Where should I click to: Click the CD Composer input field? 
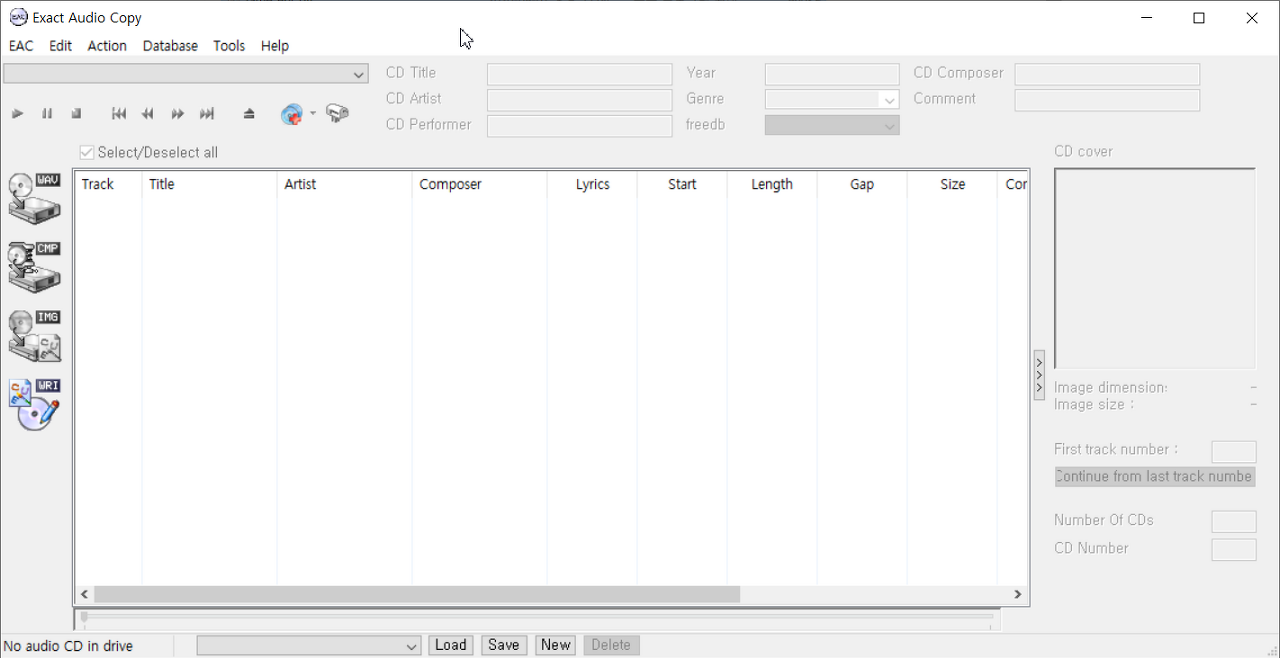coord(1107,74)
